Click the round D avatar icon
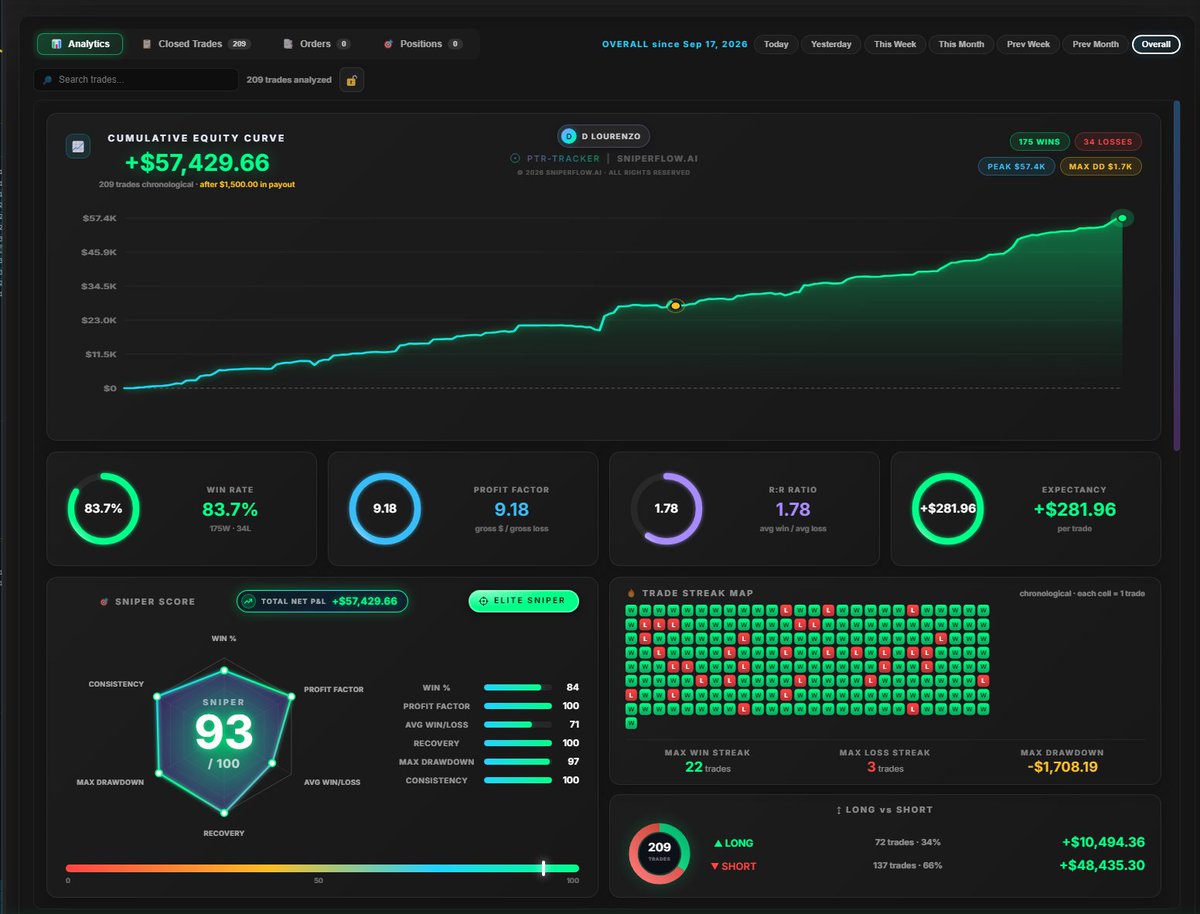 pos(569,136)
